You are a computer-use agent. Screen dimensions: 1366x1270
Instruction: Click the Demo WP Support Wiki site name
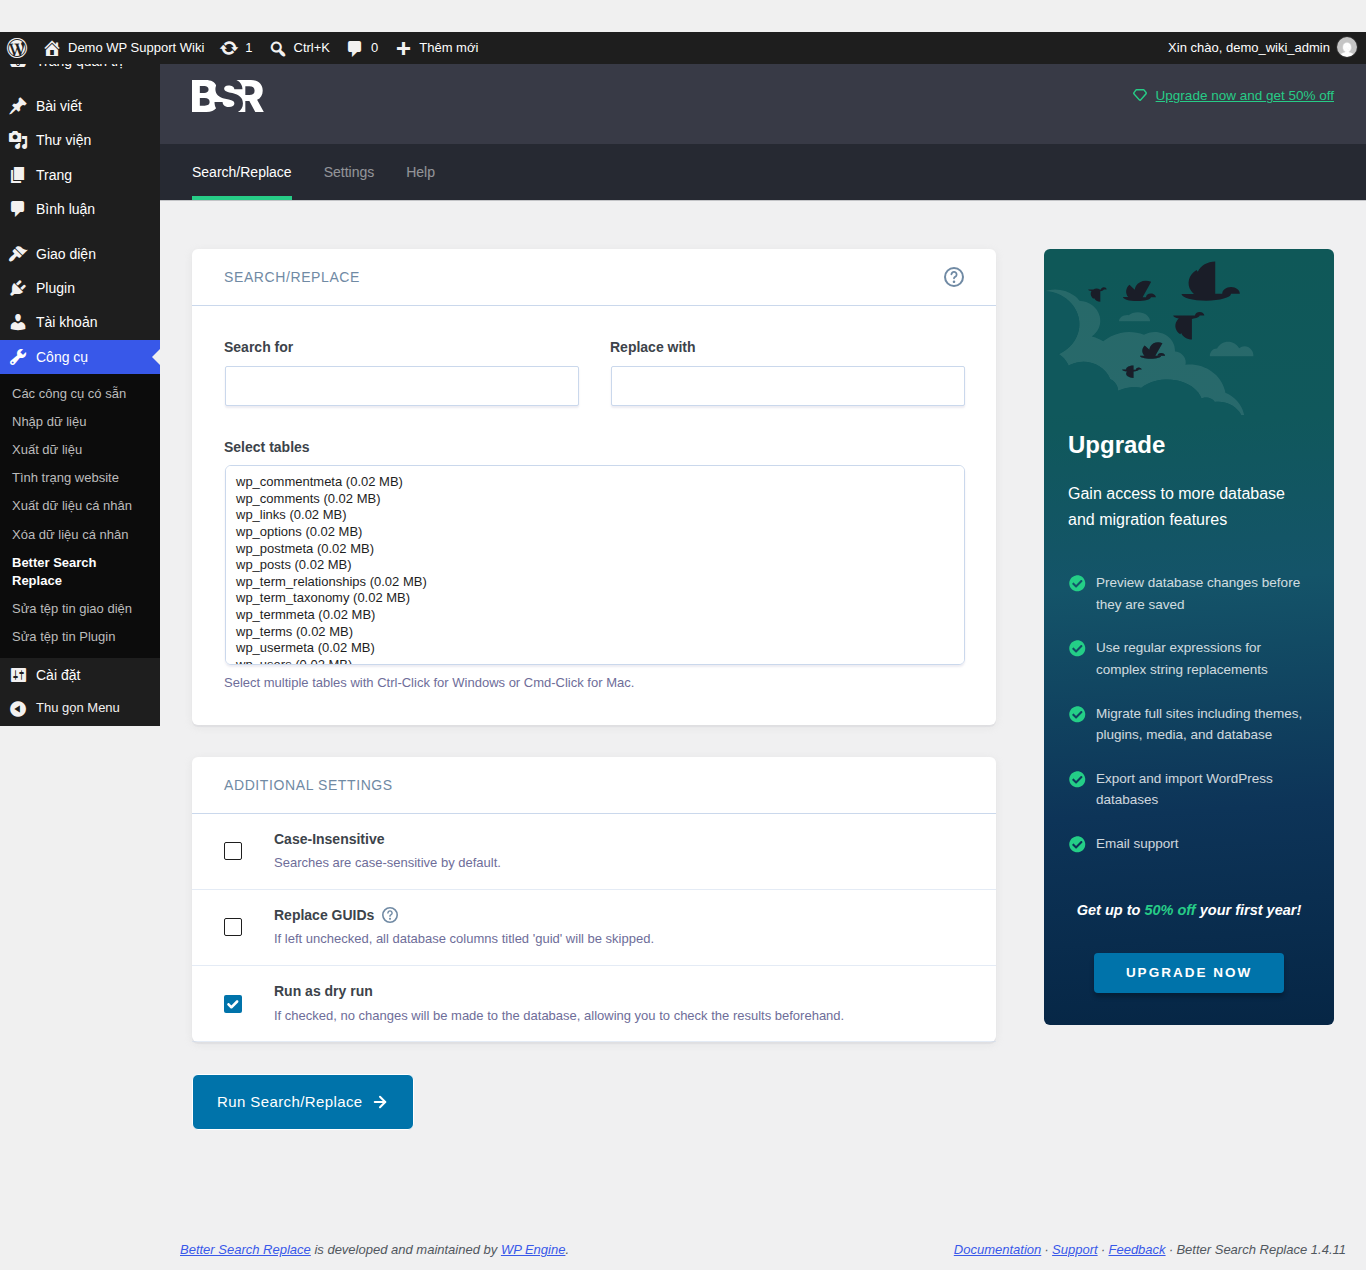(x=136, y=48)
